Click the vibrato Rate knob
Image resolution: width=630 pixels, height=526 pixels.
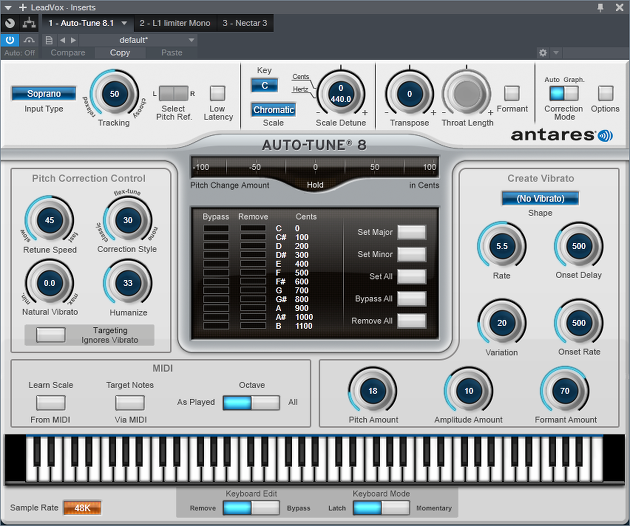[502, 246]
